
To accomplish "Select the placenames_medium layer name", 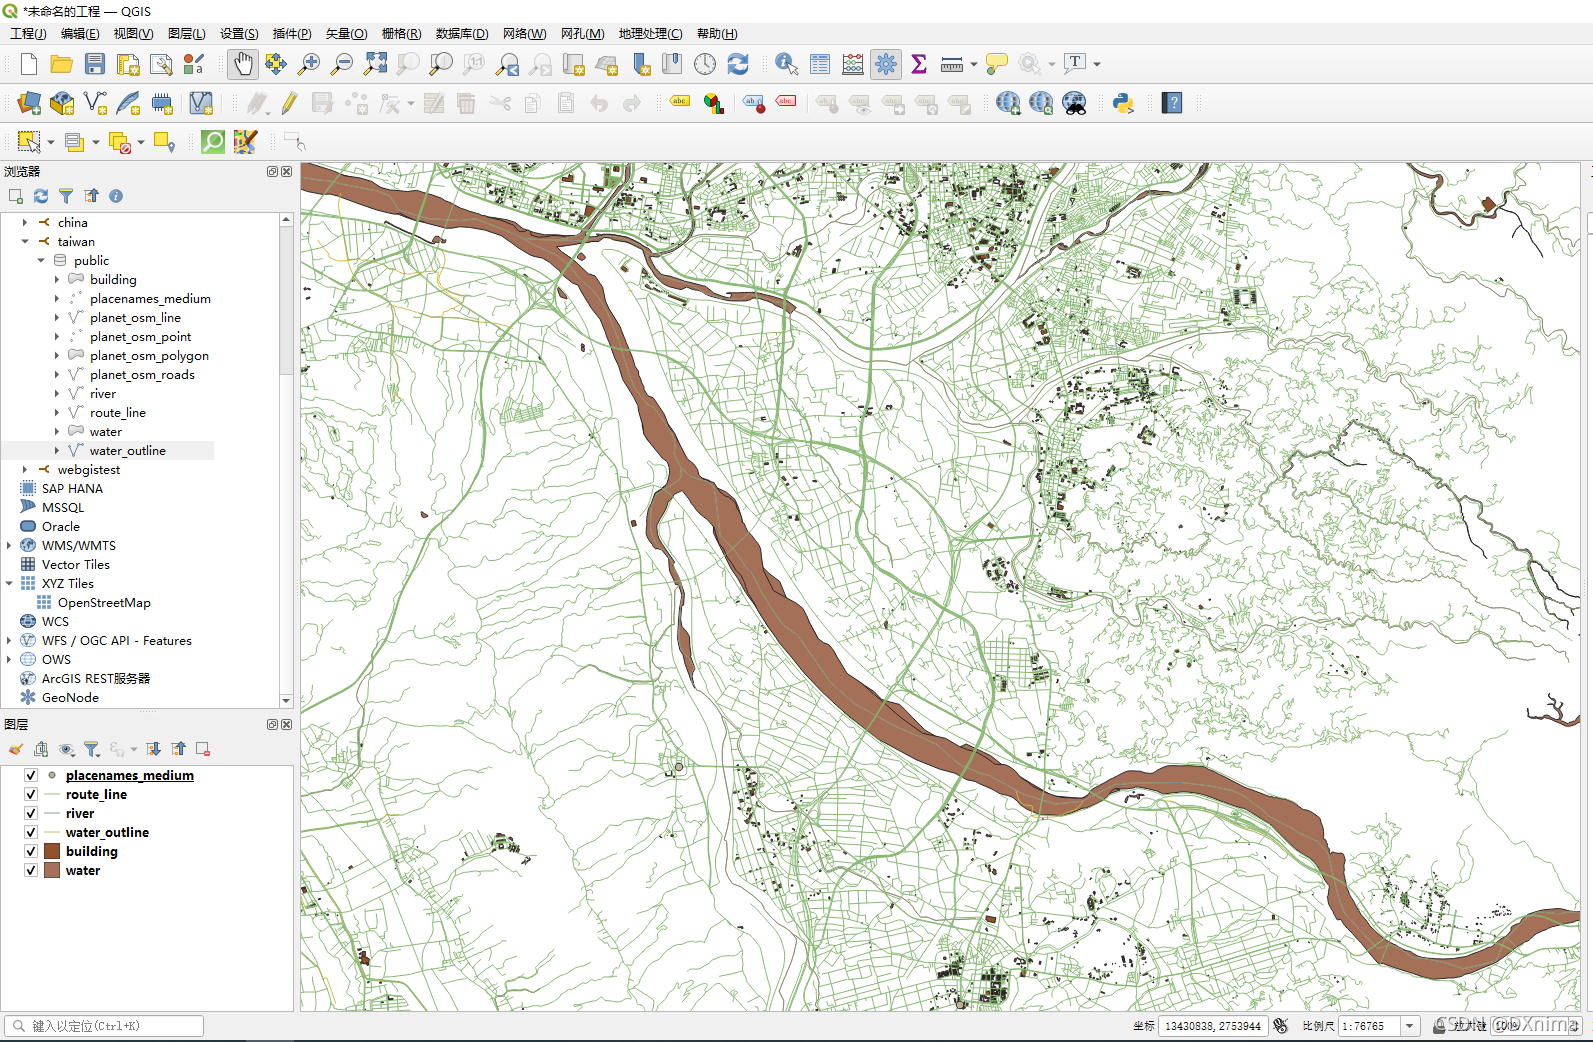I will (130, 775).
